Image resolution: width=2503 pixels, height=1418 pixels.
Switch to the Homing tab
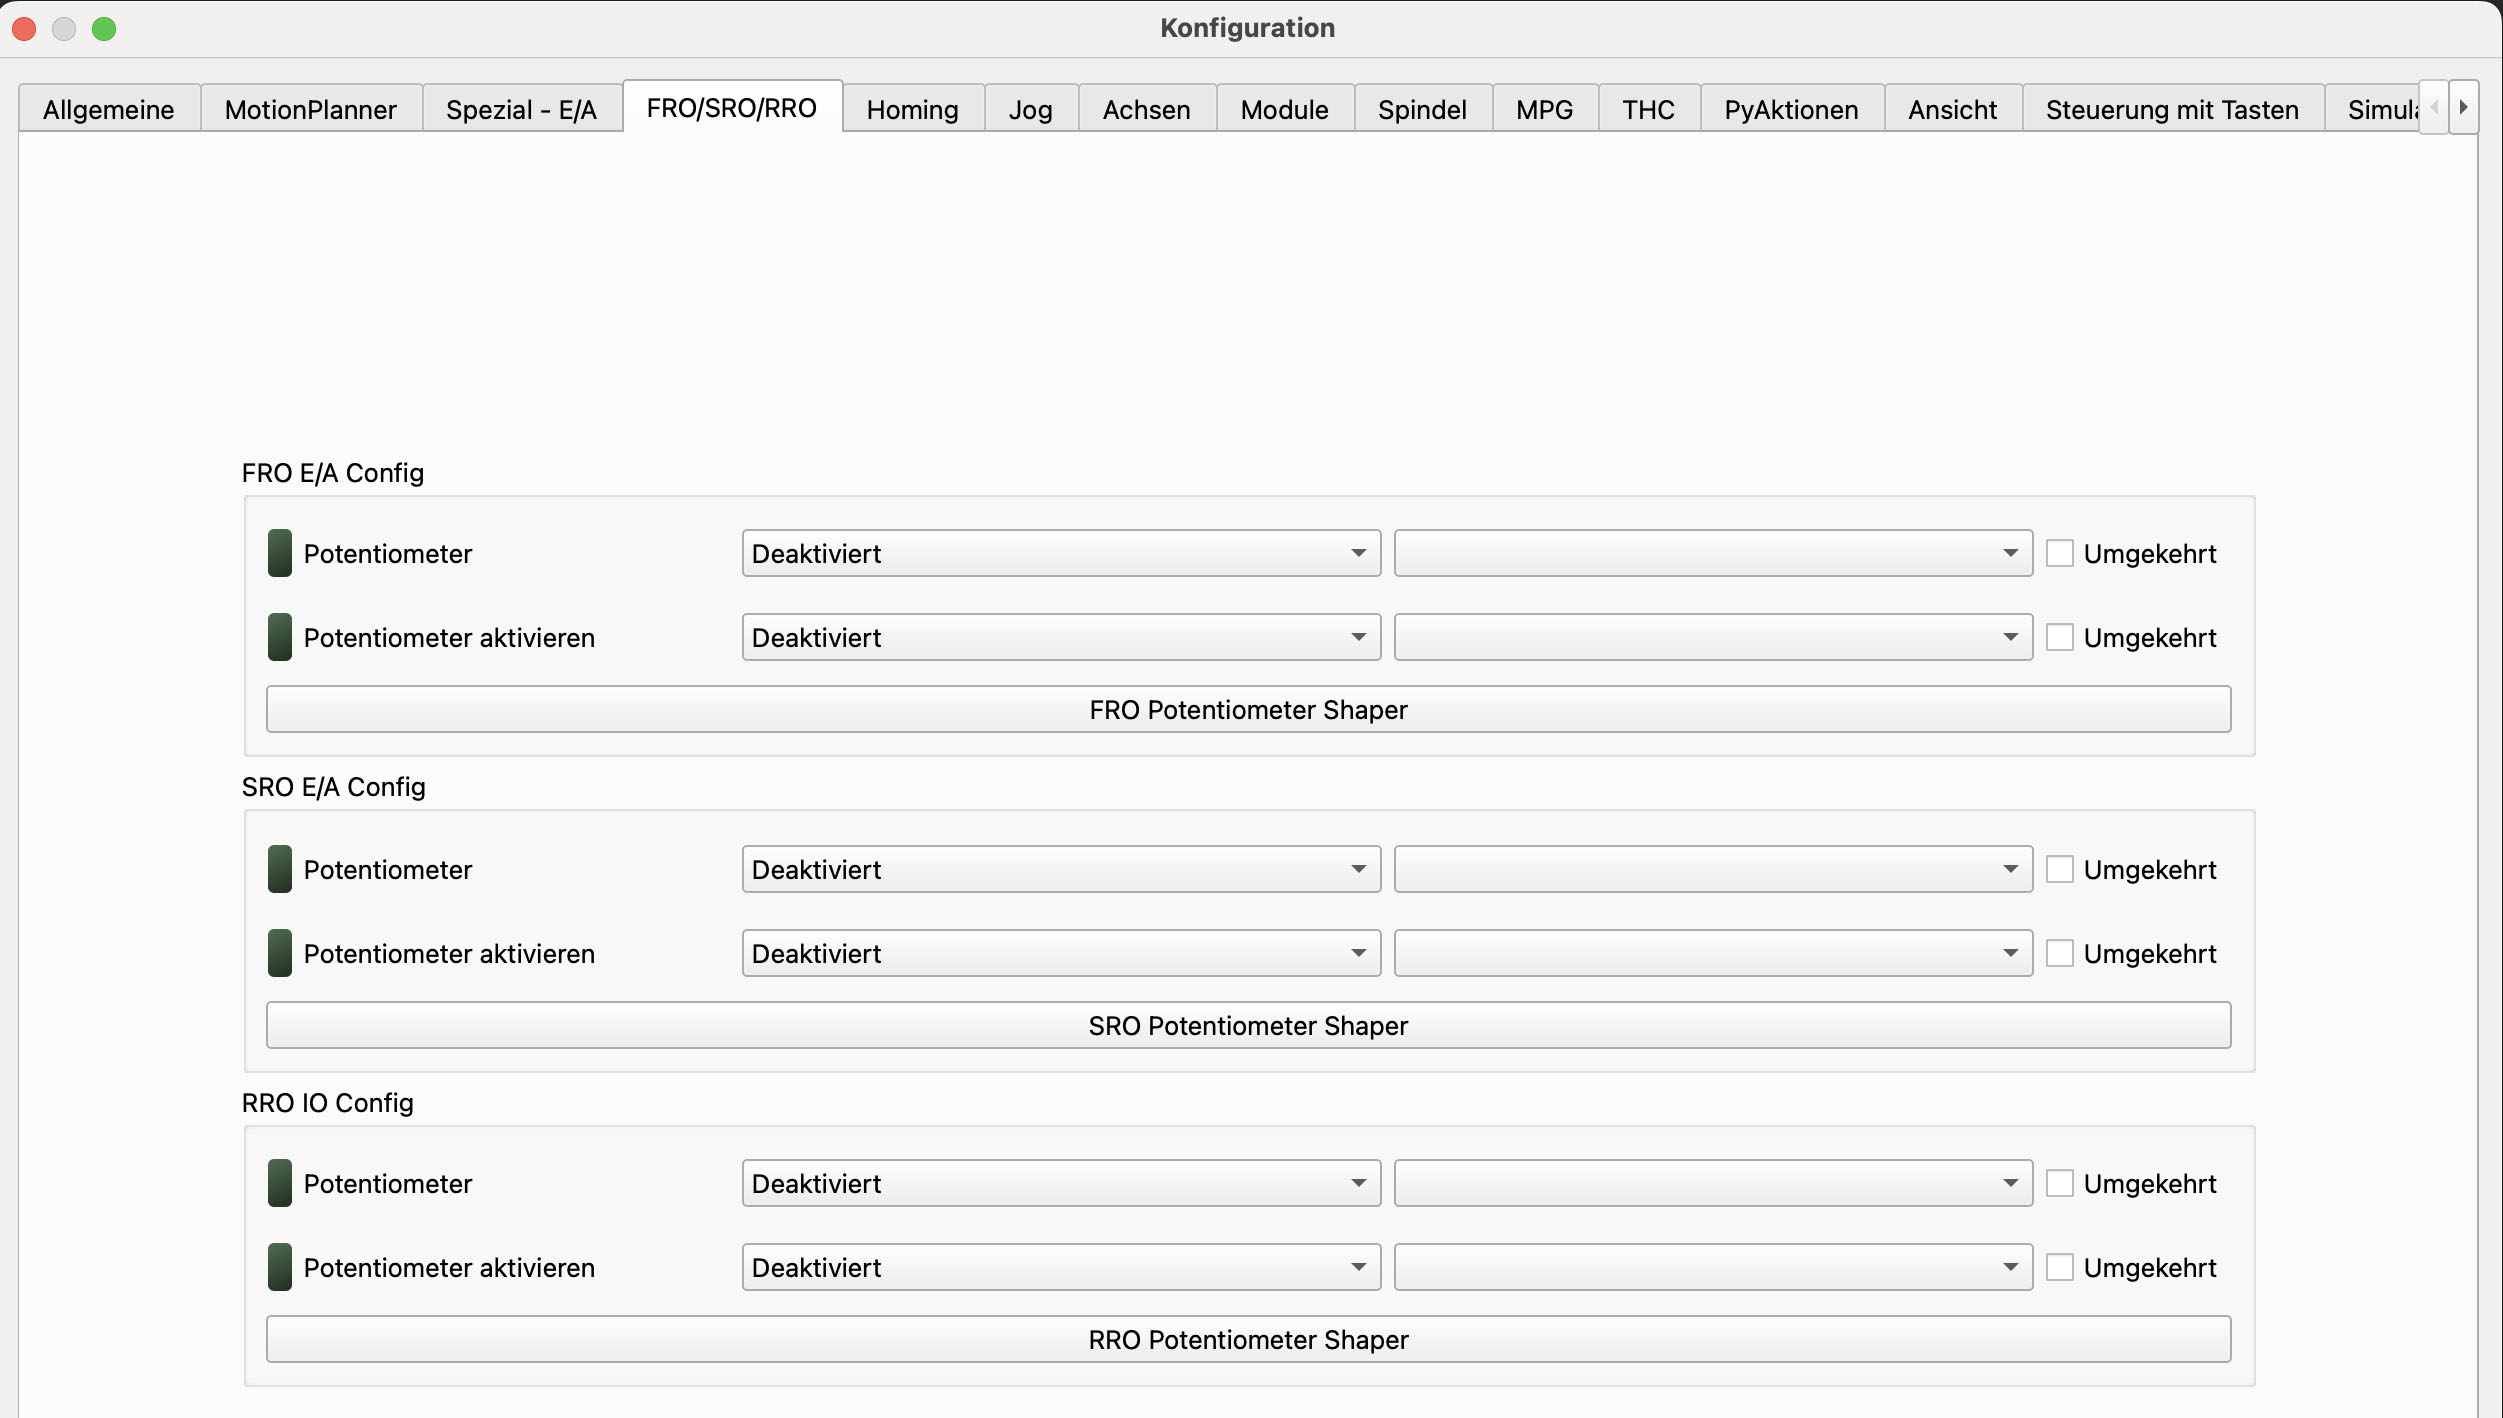click(911, 109)
